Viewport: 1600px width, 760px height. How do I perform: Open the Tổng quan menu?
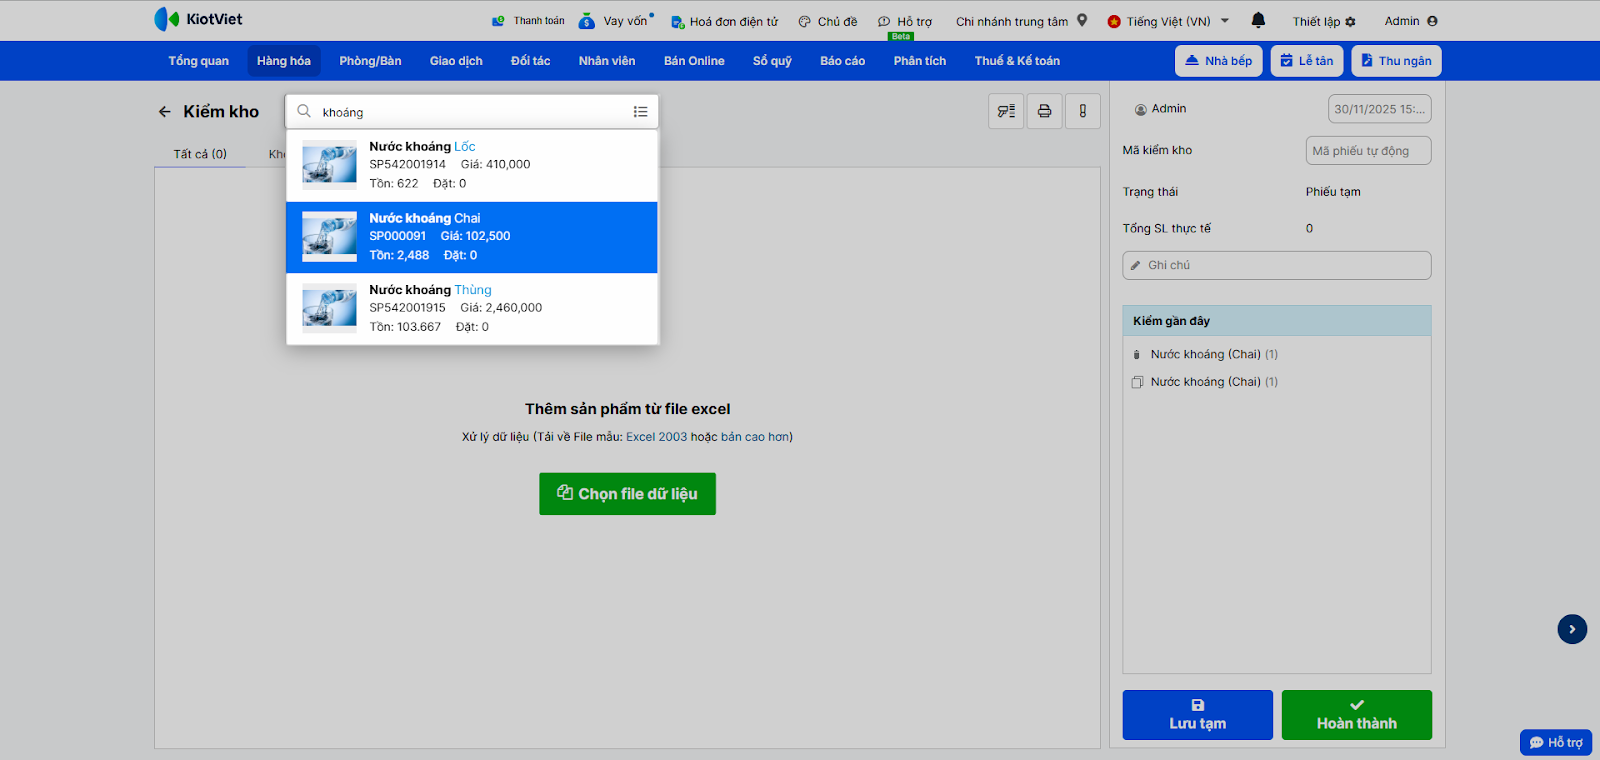point(198,61)
